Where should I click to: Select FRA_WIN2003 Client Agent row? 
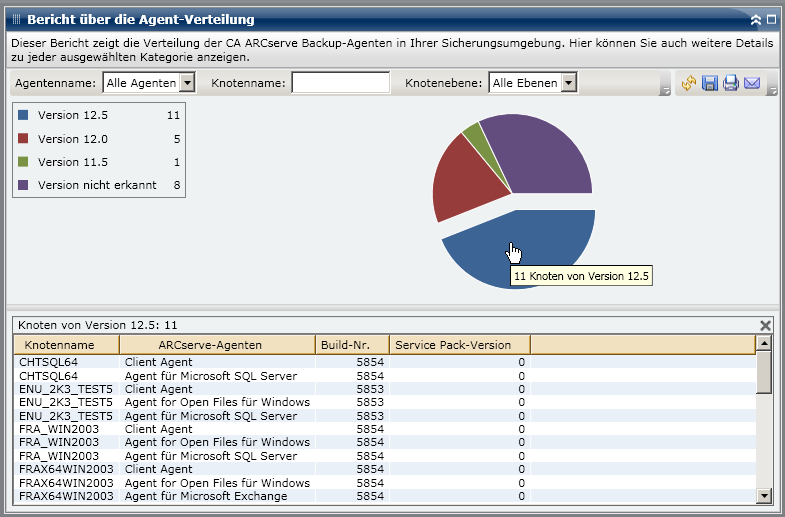(384, 429)
